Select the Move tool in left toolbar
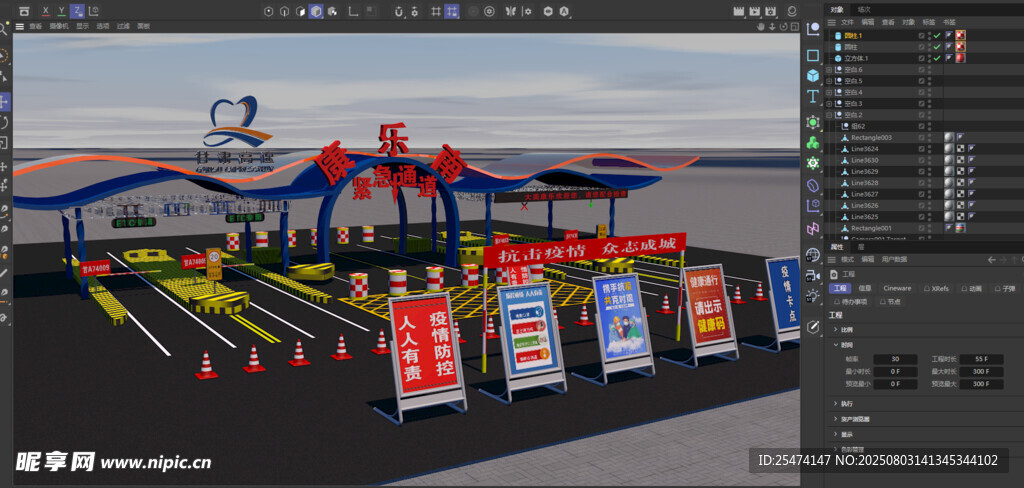This screenshot has width=1024, height=488. [x=5, y=101]
